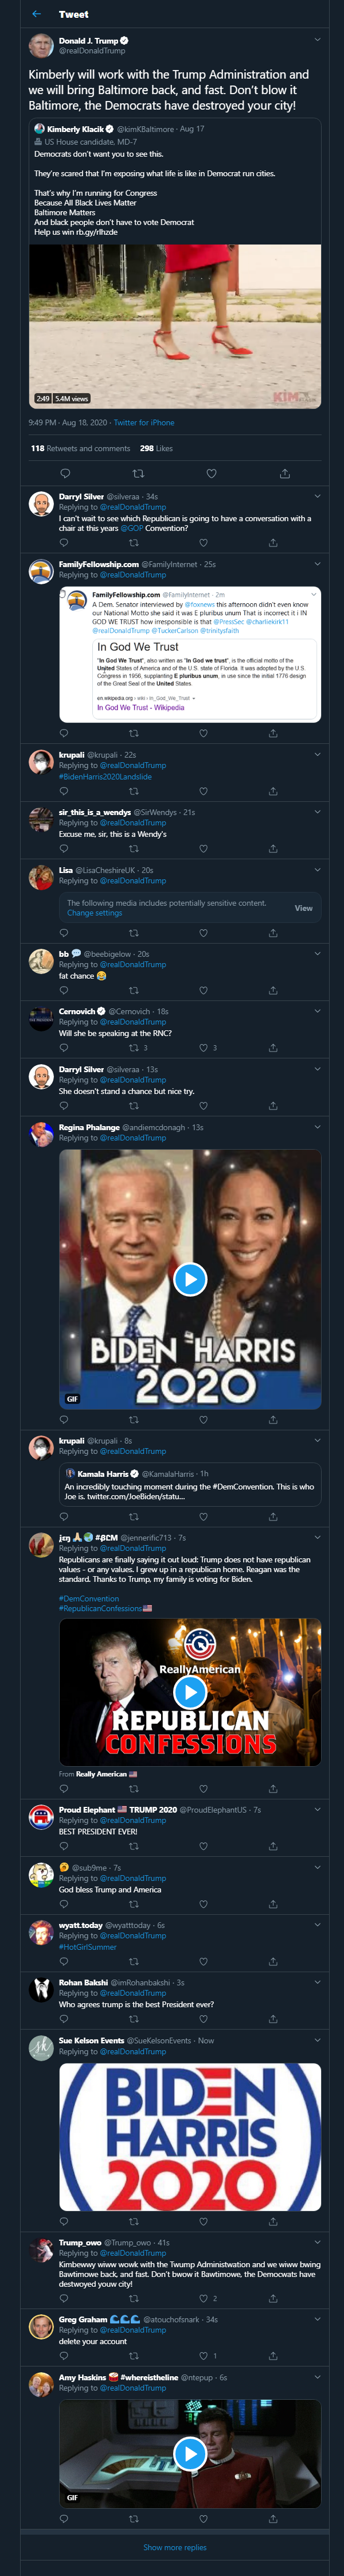Expand options caret on Lisa's reply
Viewport: 344px width, 2576px height.
[x=317, y=870]
